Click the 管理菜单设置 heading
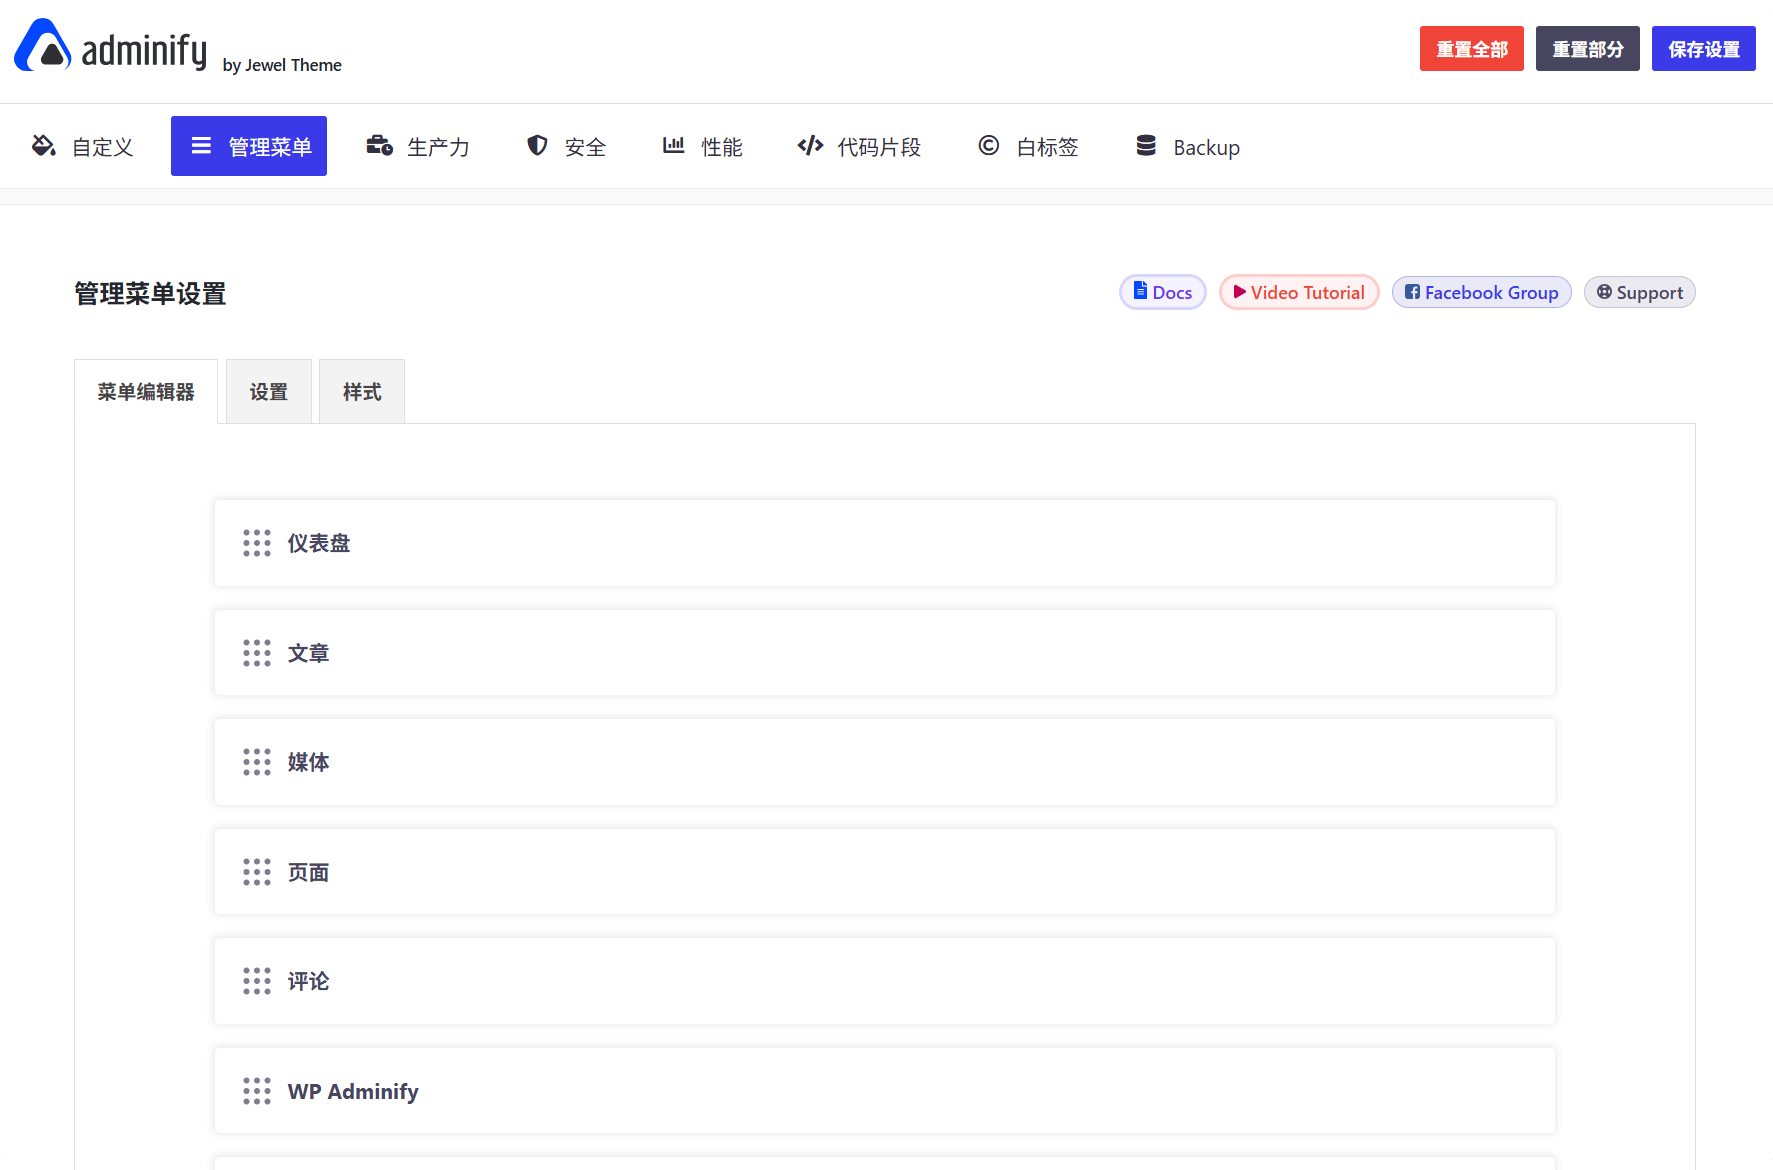The height and width of the screenshot is (1170, 1773). pos(150,294)
